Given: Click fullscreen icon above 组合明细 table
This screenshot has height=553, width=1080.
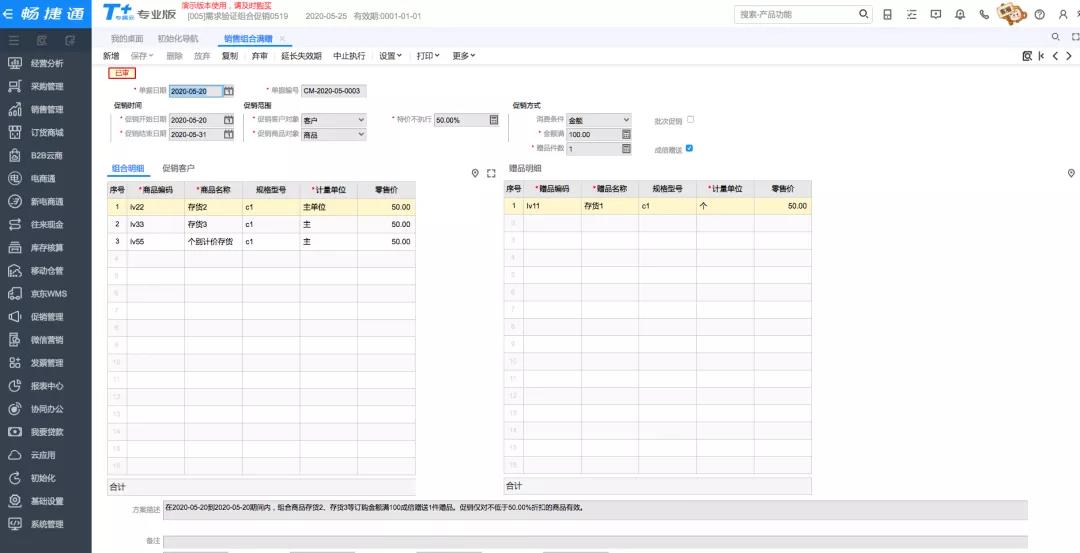Looking at the screenshot, I should click(x=491, y=173).
